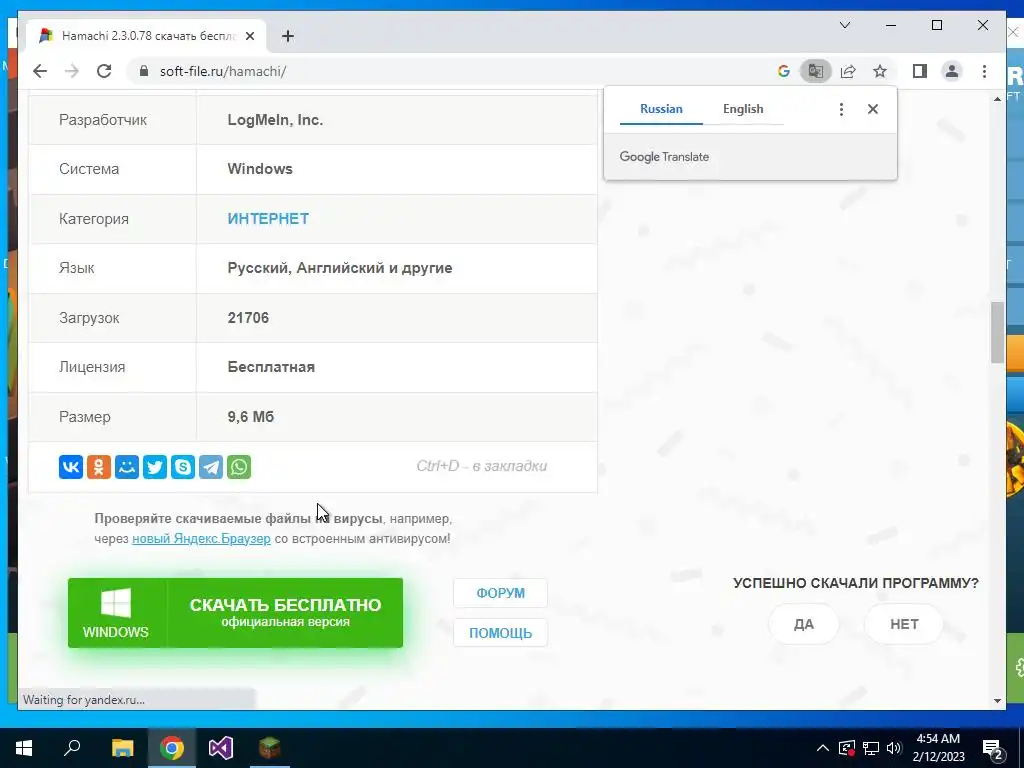The image size is (1024, 768).
Task: Open Chrome's three-dot main menu
Action: click(x=984, y=71)
